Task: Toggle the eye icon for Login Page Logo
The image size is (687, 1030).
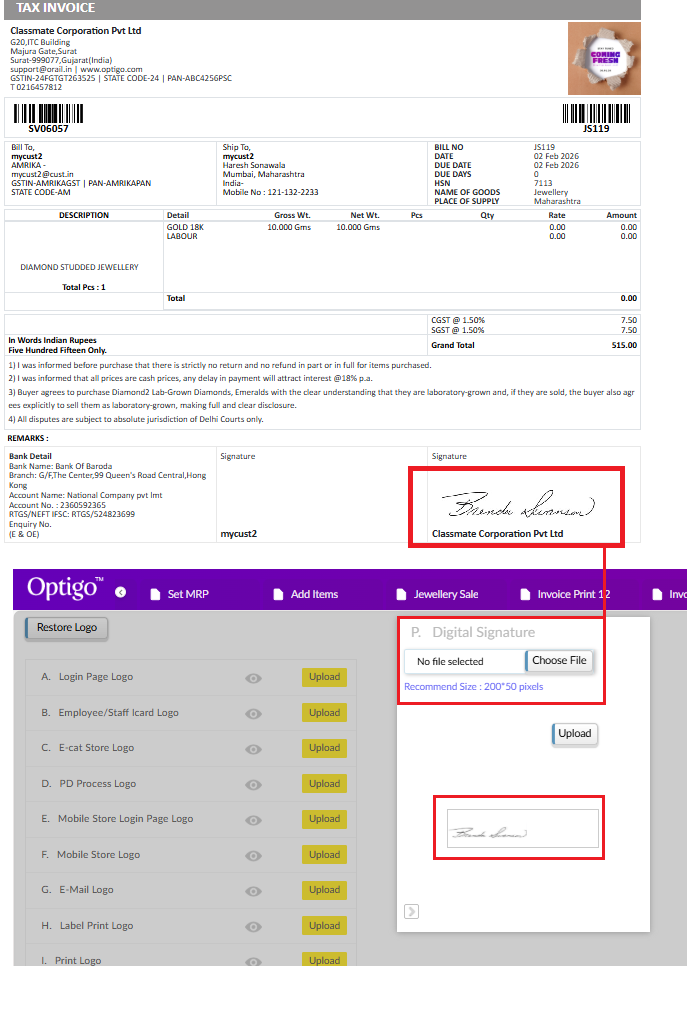Action: click(254, 678)
